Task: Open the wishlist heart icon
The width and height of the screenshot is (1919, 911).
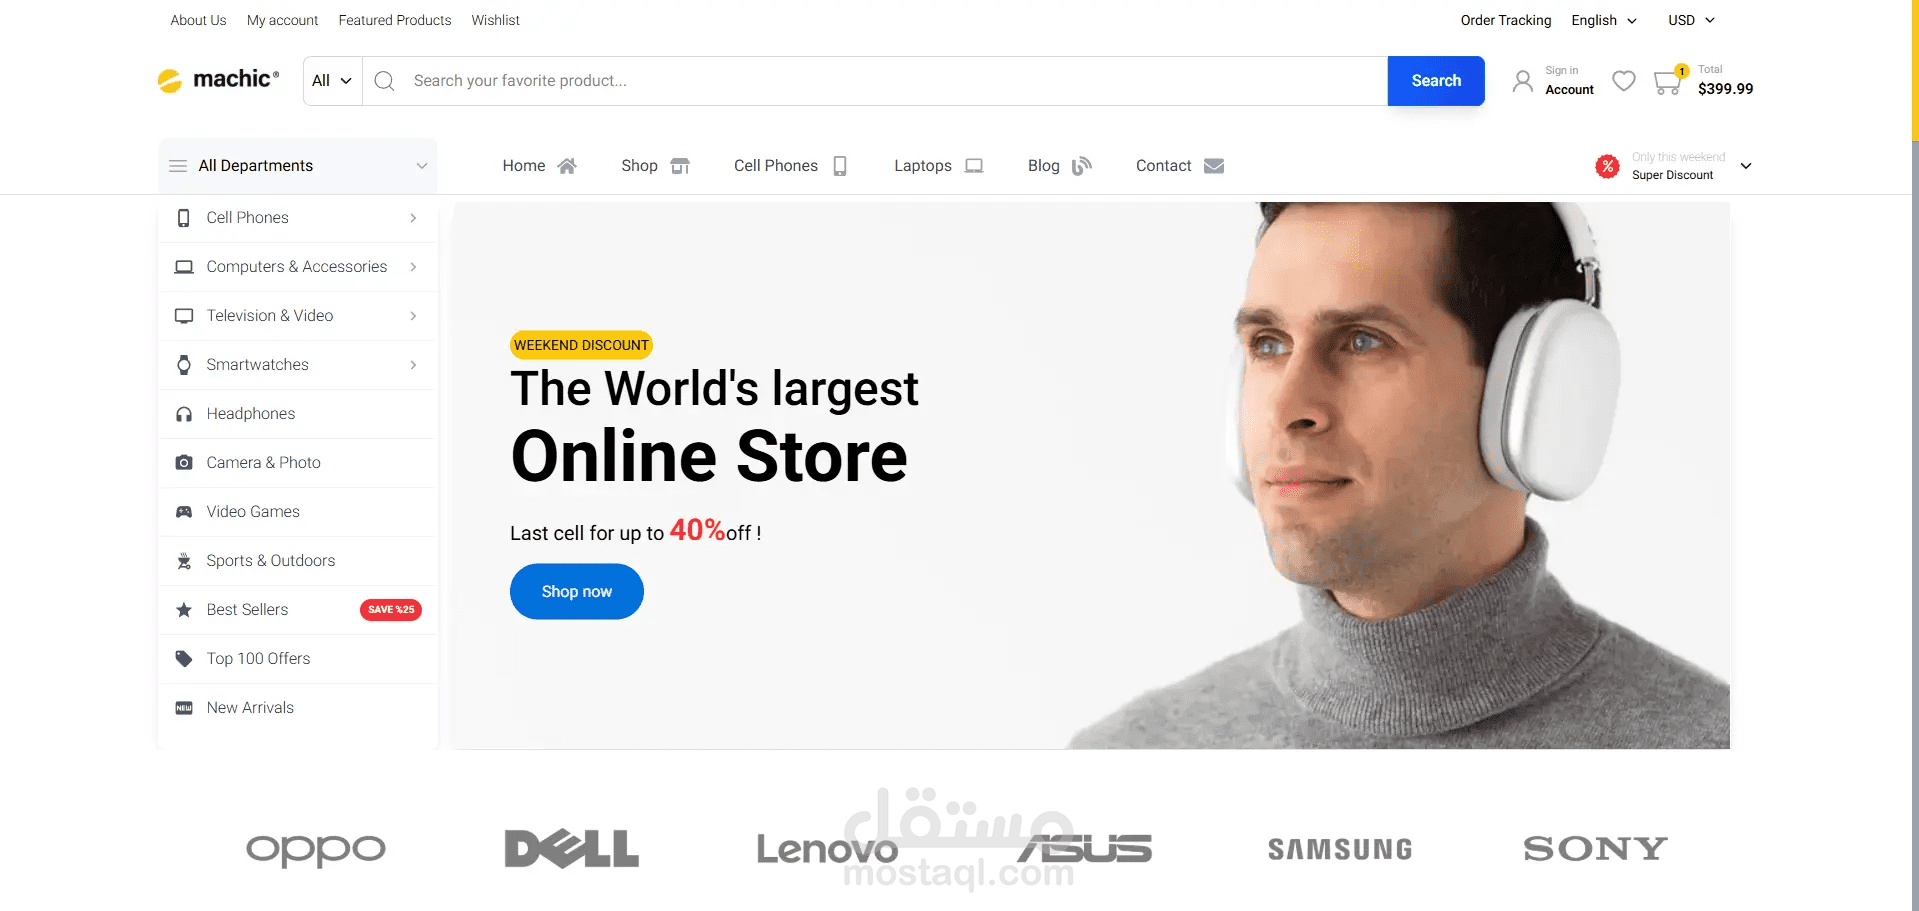Action: [x=1624, y=81]
